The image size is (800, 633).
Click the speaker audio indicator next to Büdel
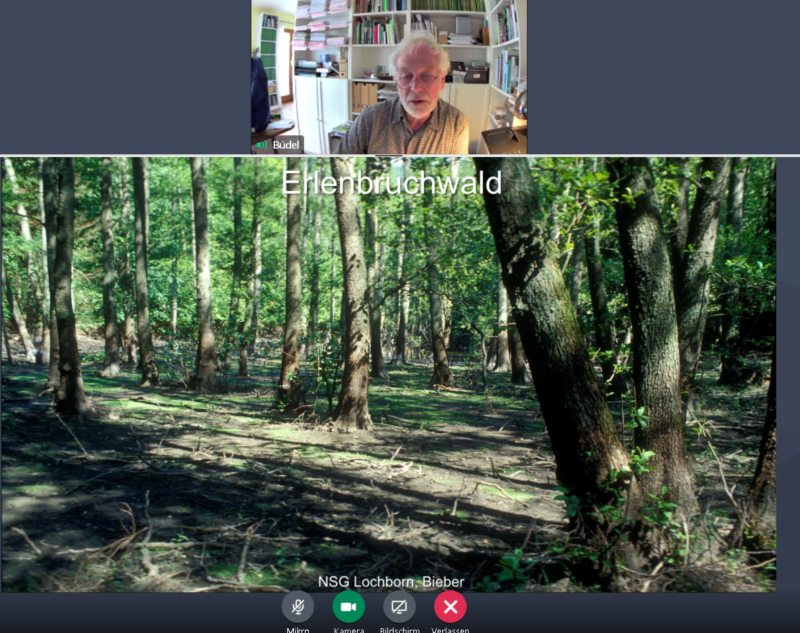coord(262,145)
